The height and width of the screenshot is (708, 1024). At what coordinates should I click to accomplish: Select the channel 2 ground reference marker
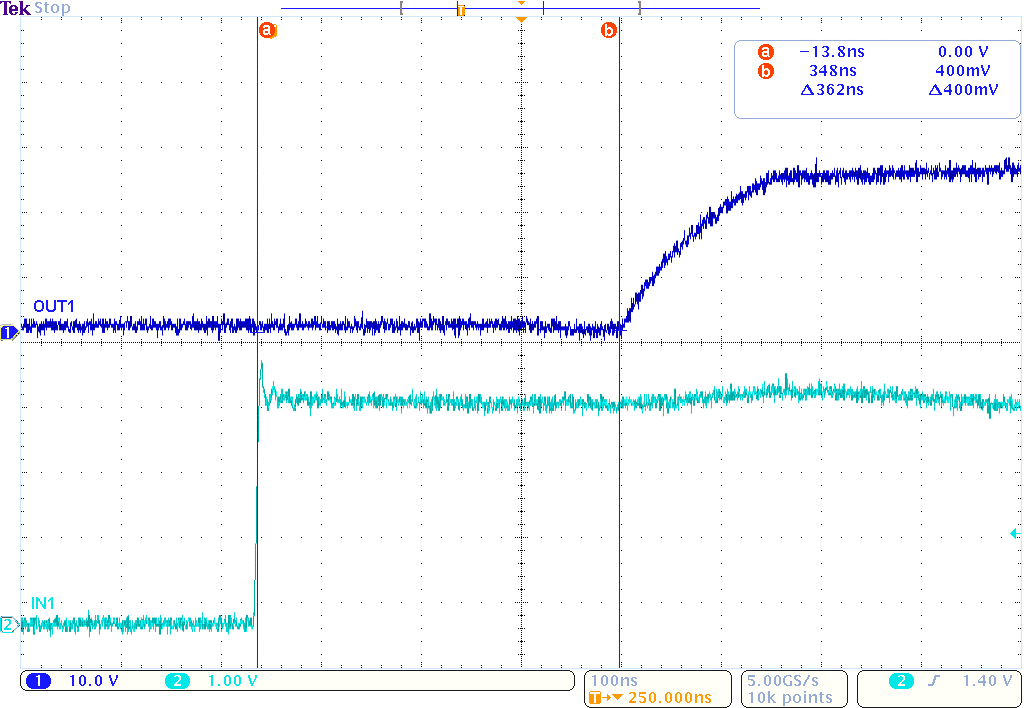pos(8,625)
